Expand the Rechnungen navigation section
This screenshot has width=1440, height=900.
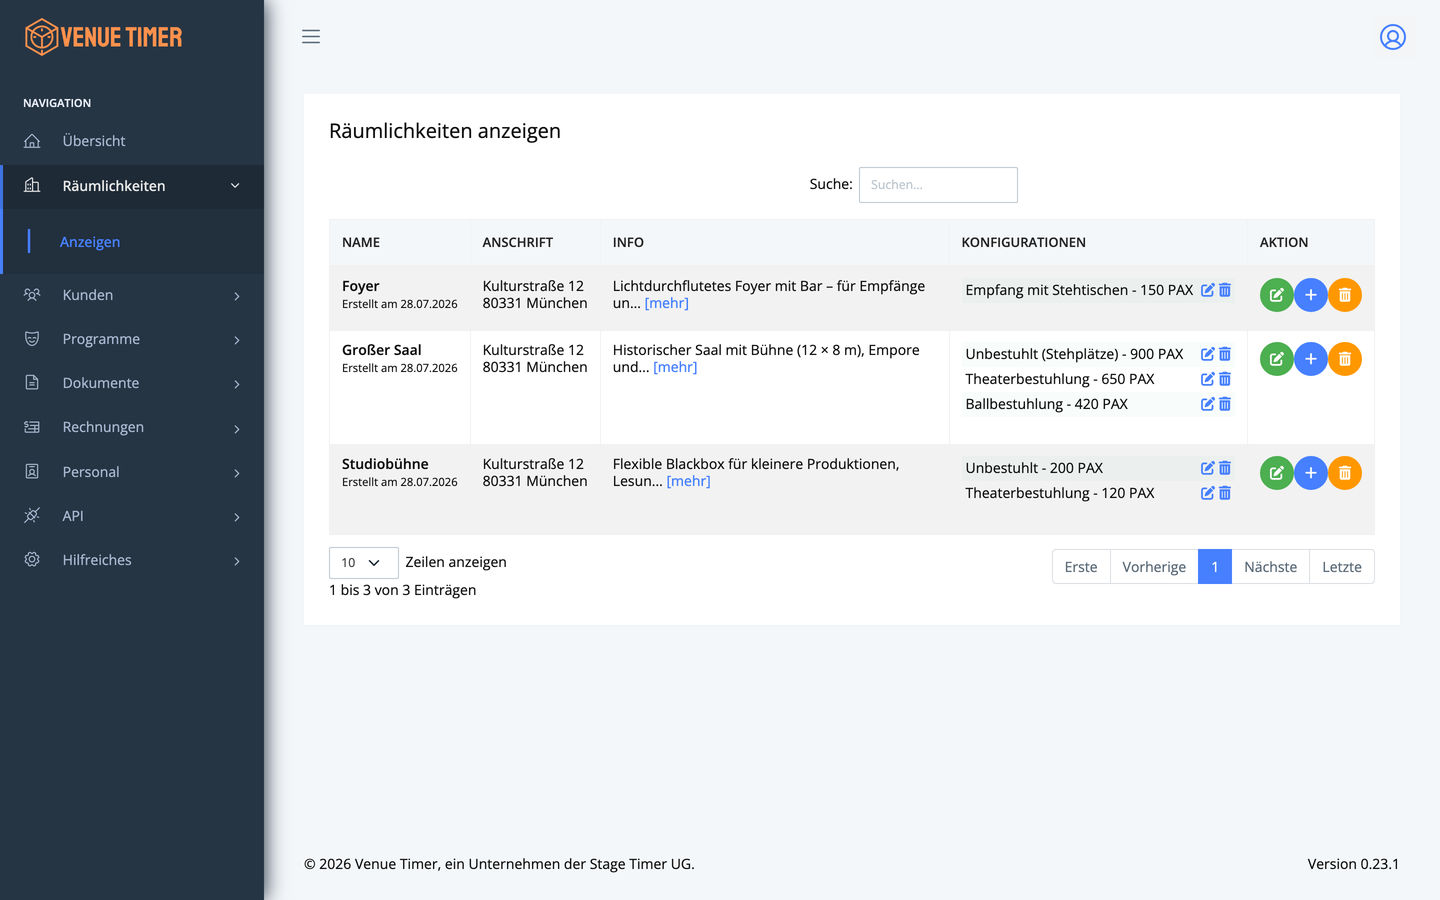point(132,427)
